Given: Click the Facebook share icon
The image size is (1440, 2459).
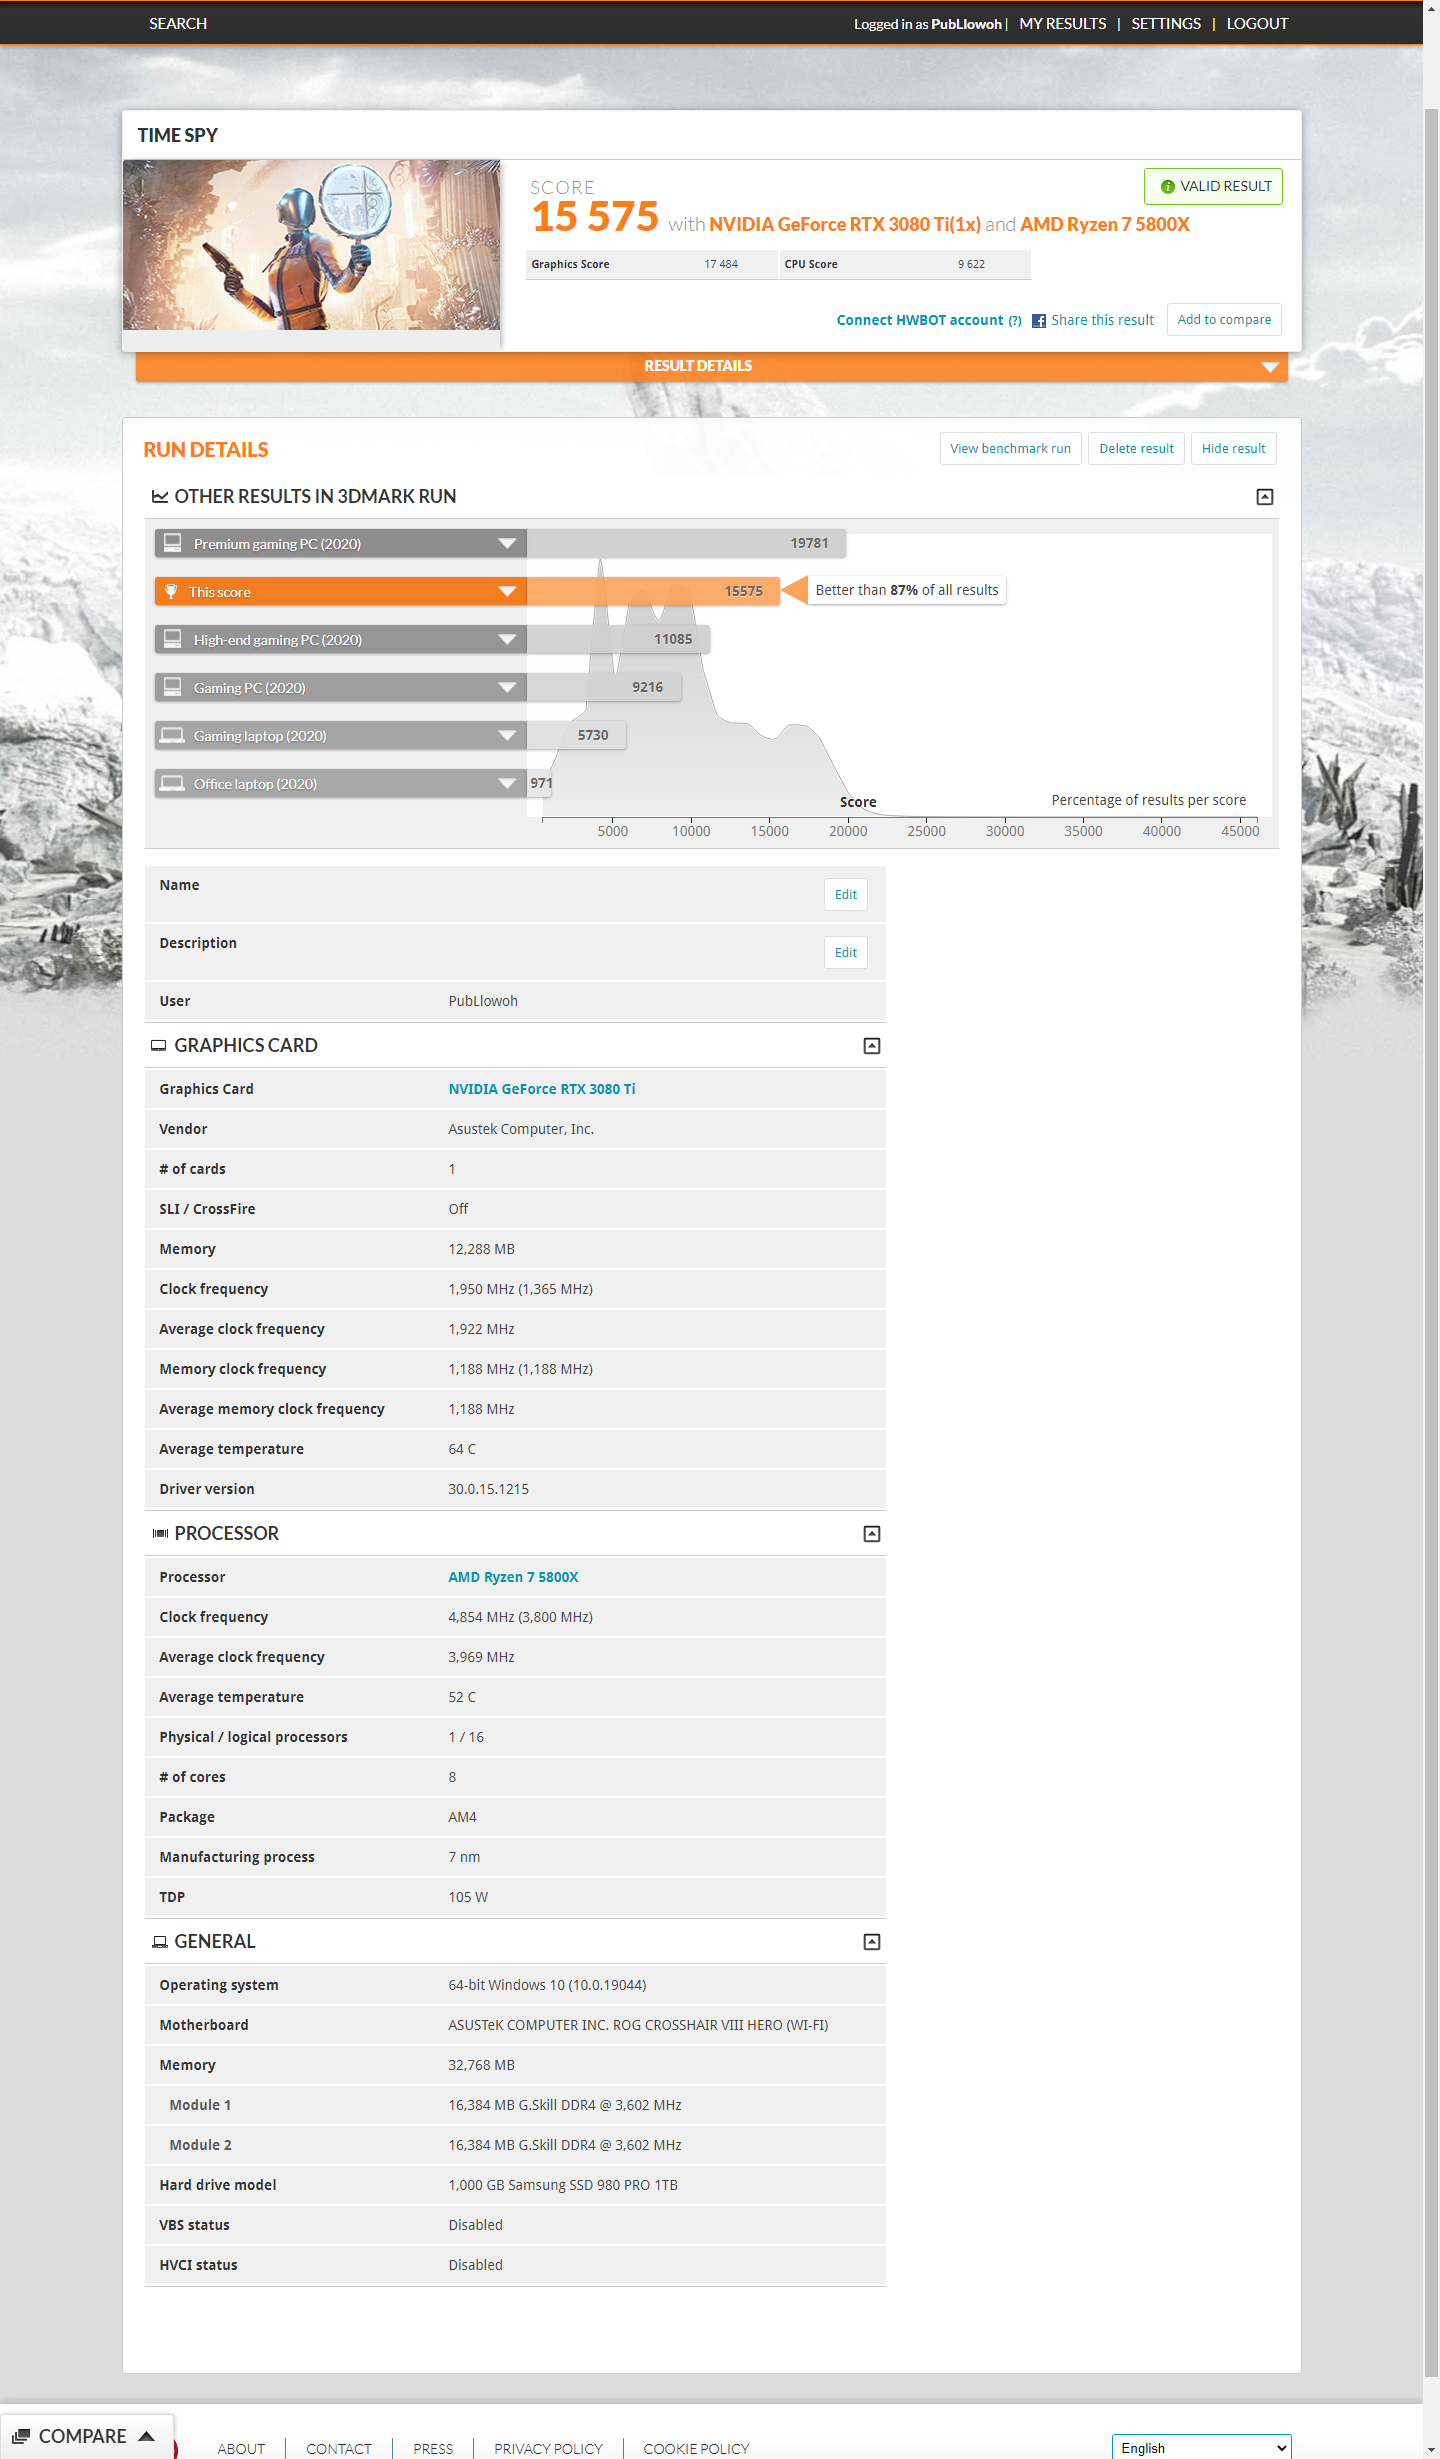Looking at the screenshot, I should coord(1039,321).
